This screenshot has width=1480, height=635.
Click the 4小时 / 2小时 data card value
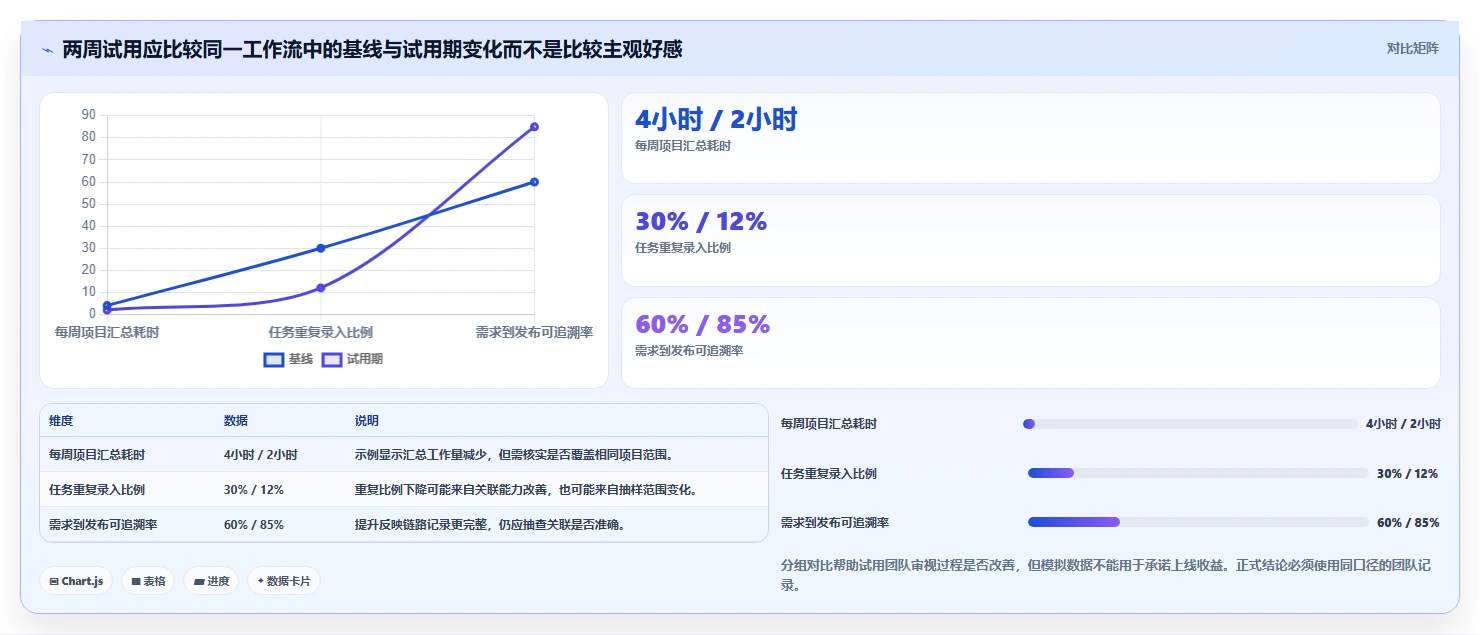tap(716, 120)
